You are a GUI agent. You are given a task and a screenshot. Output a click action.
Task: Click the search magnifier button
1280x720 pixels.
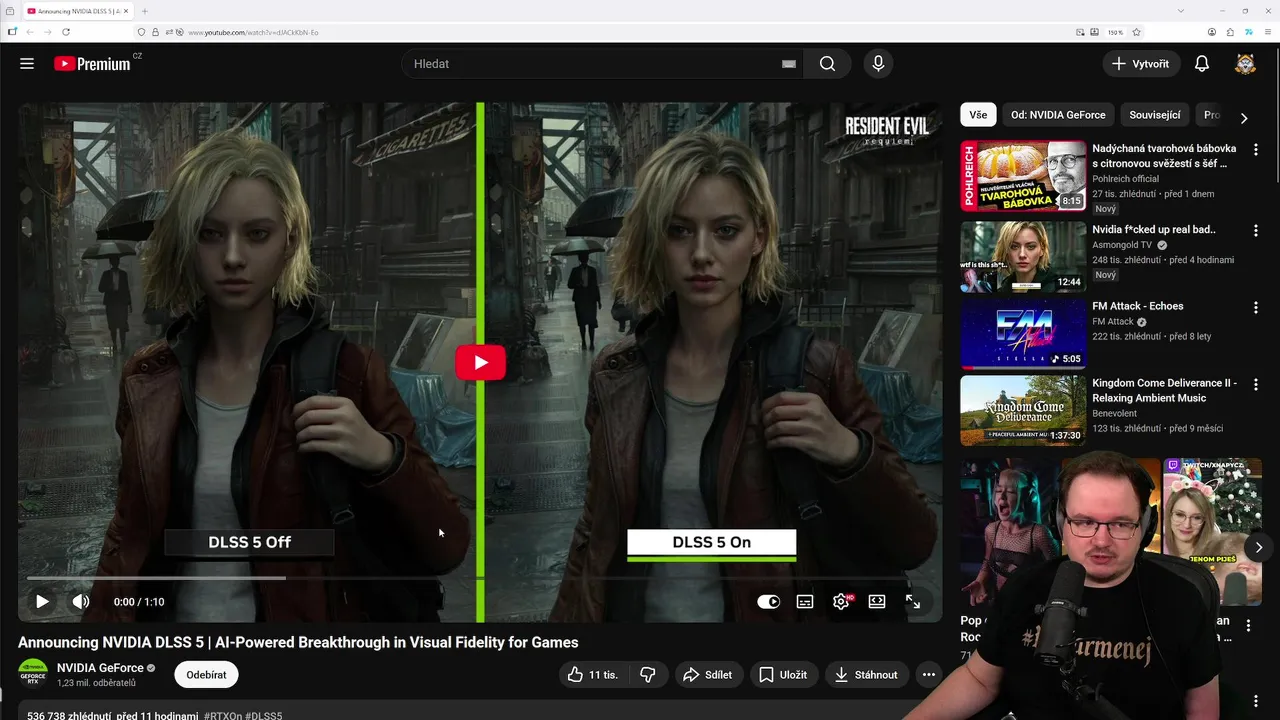coord(827,64)
